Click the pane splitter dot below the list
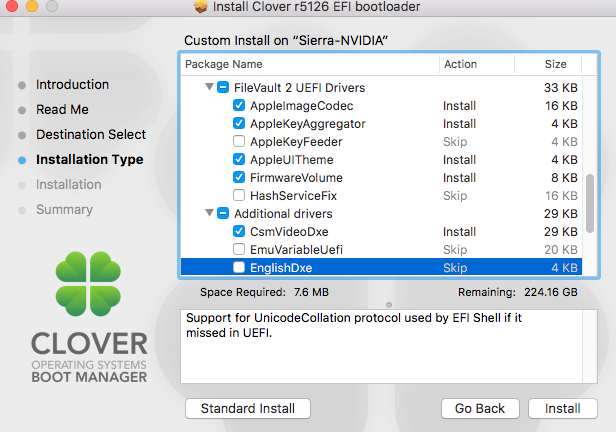The width and height of the screenshot is (616, 432). click(389, 305)
